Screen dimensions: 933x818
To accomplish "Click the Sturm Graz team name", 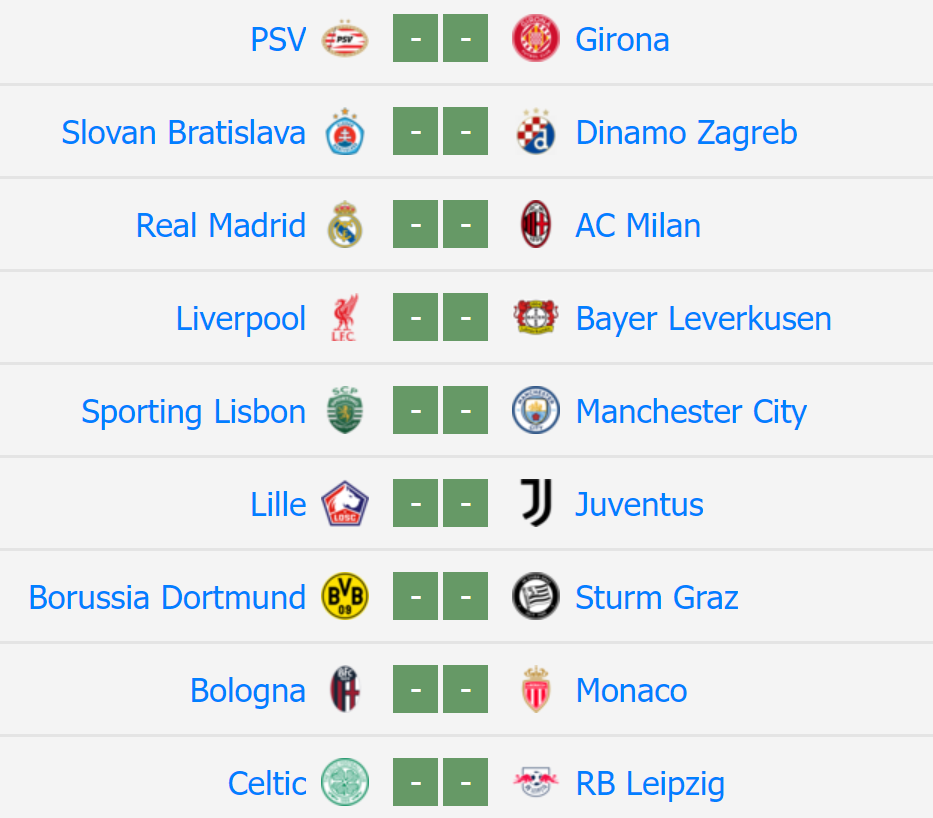I will click(657, 598).
